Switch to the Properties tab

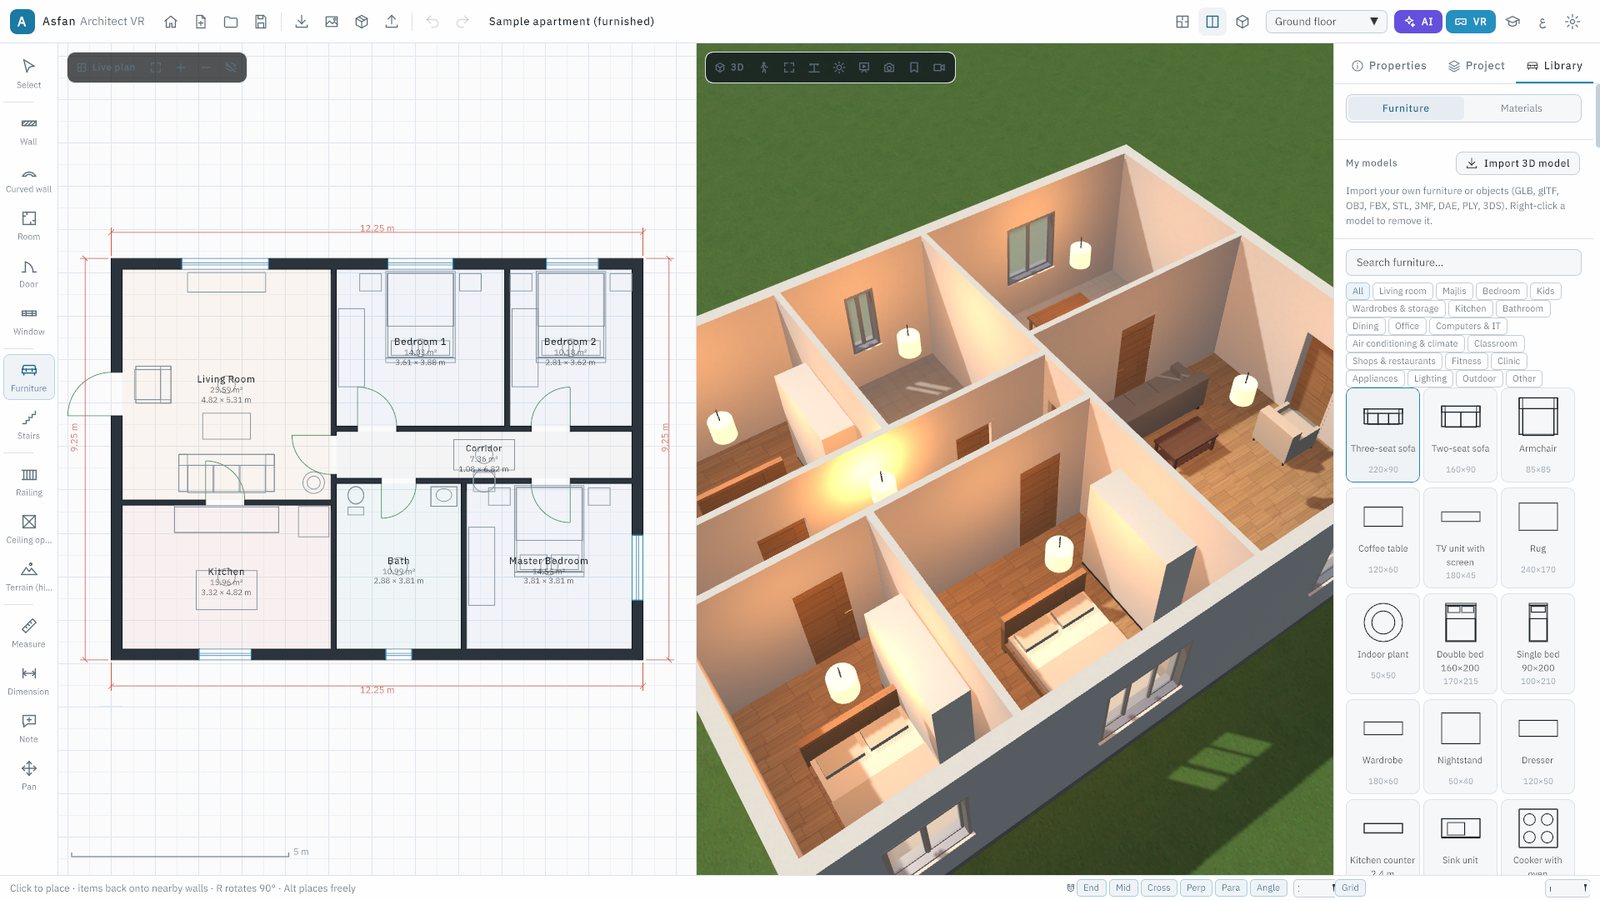pos(1389,66)
